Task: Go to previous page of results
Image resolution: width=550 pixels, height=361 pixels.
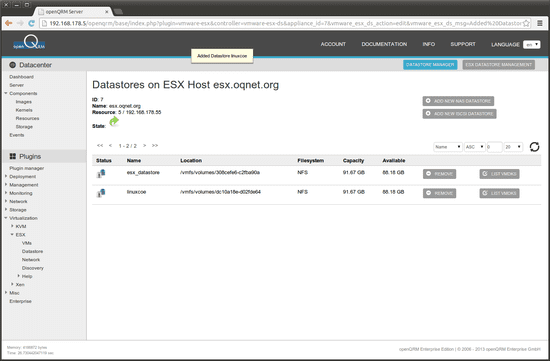Action: [x=110, y=146]
